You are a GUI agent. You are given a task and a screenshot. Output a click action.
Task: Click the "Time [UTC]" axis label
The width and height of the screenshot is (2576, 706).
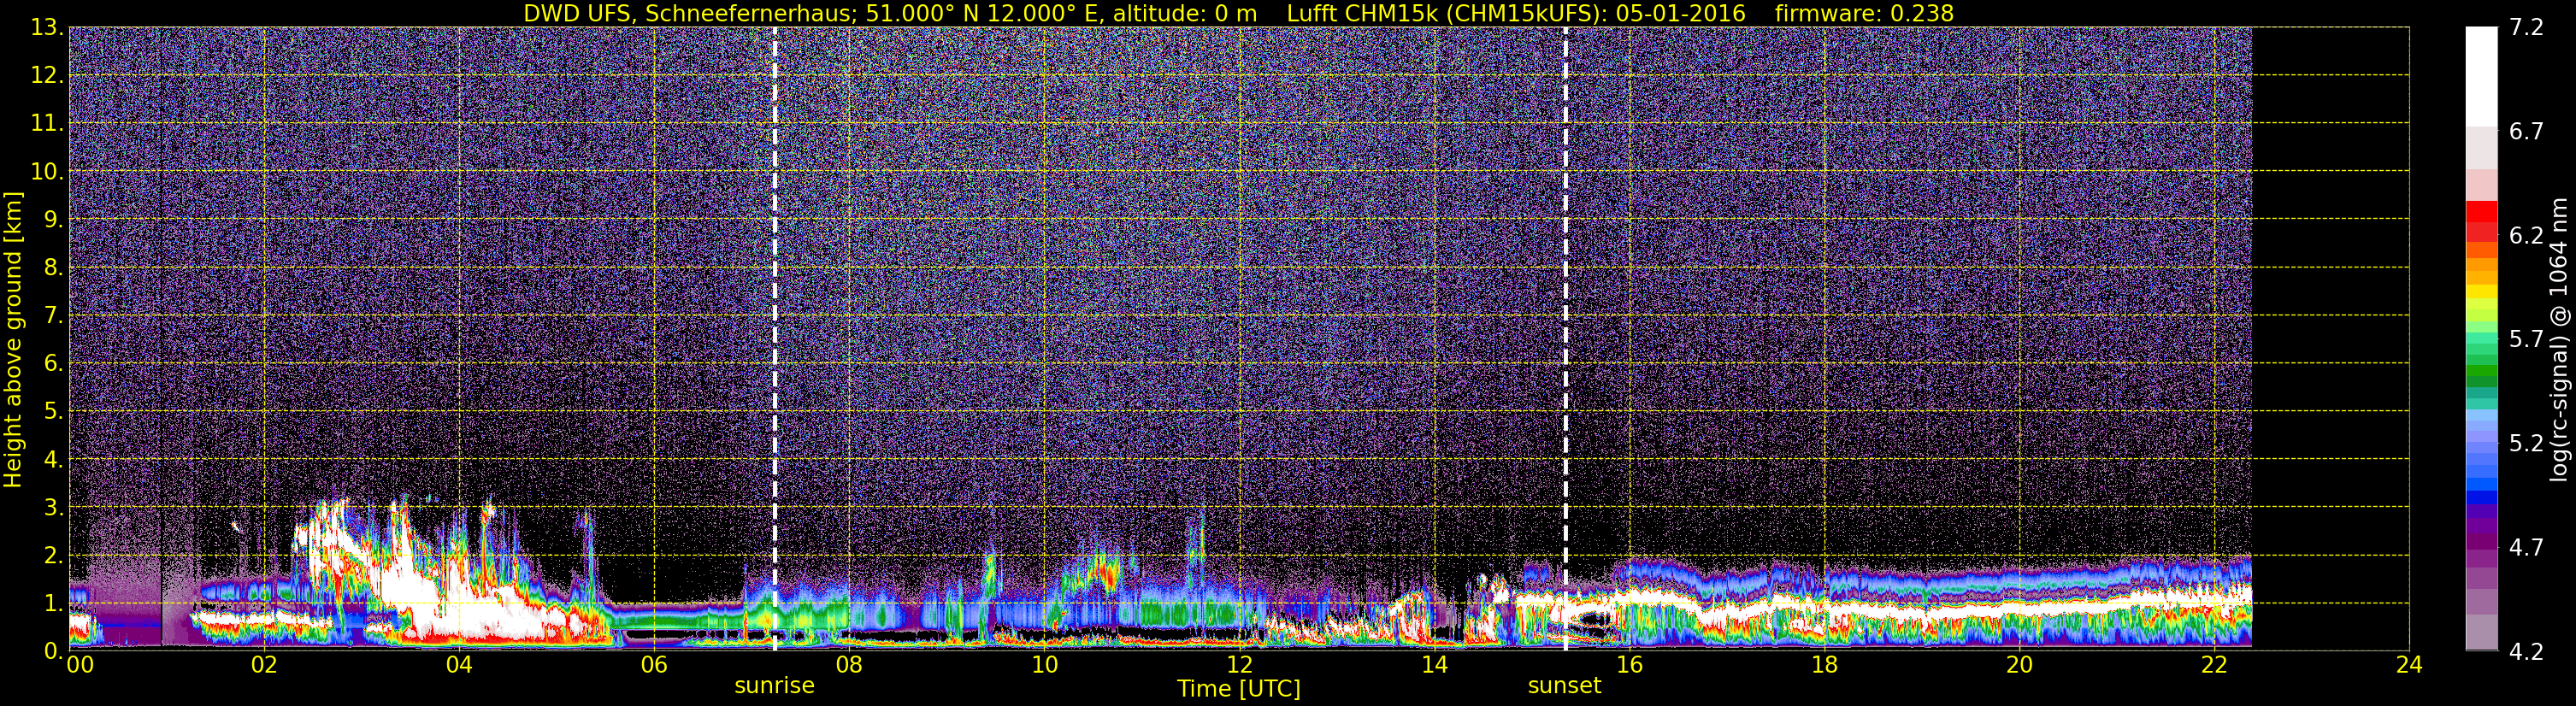1239,688
